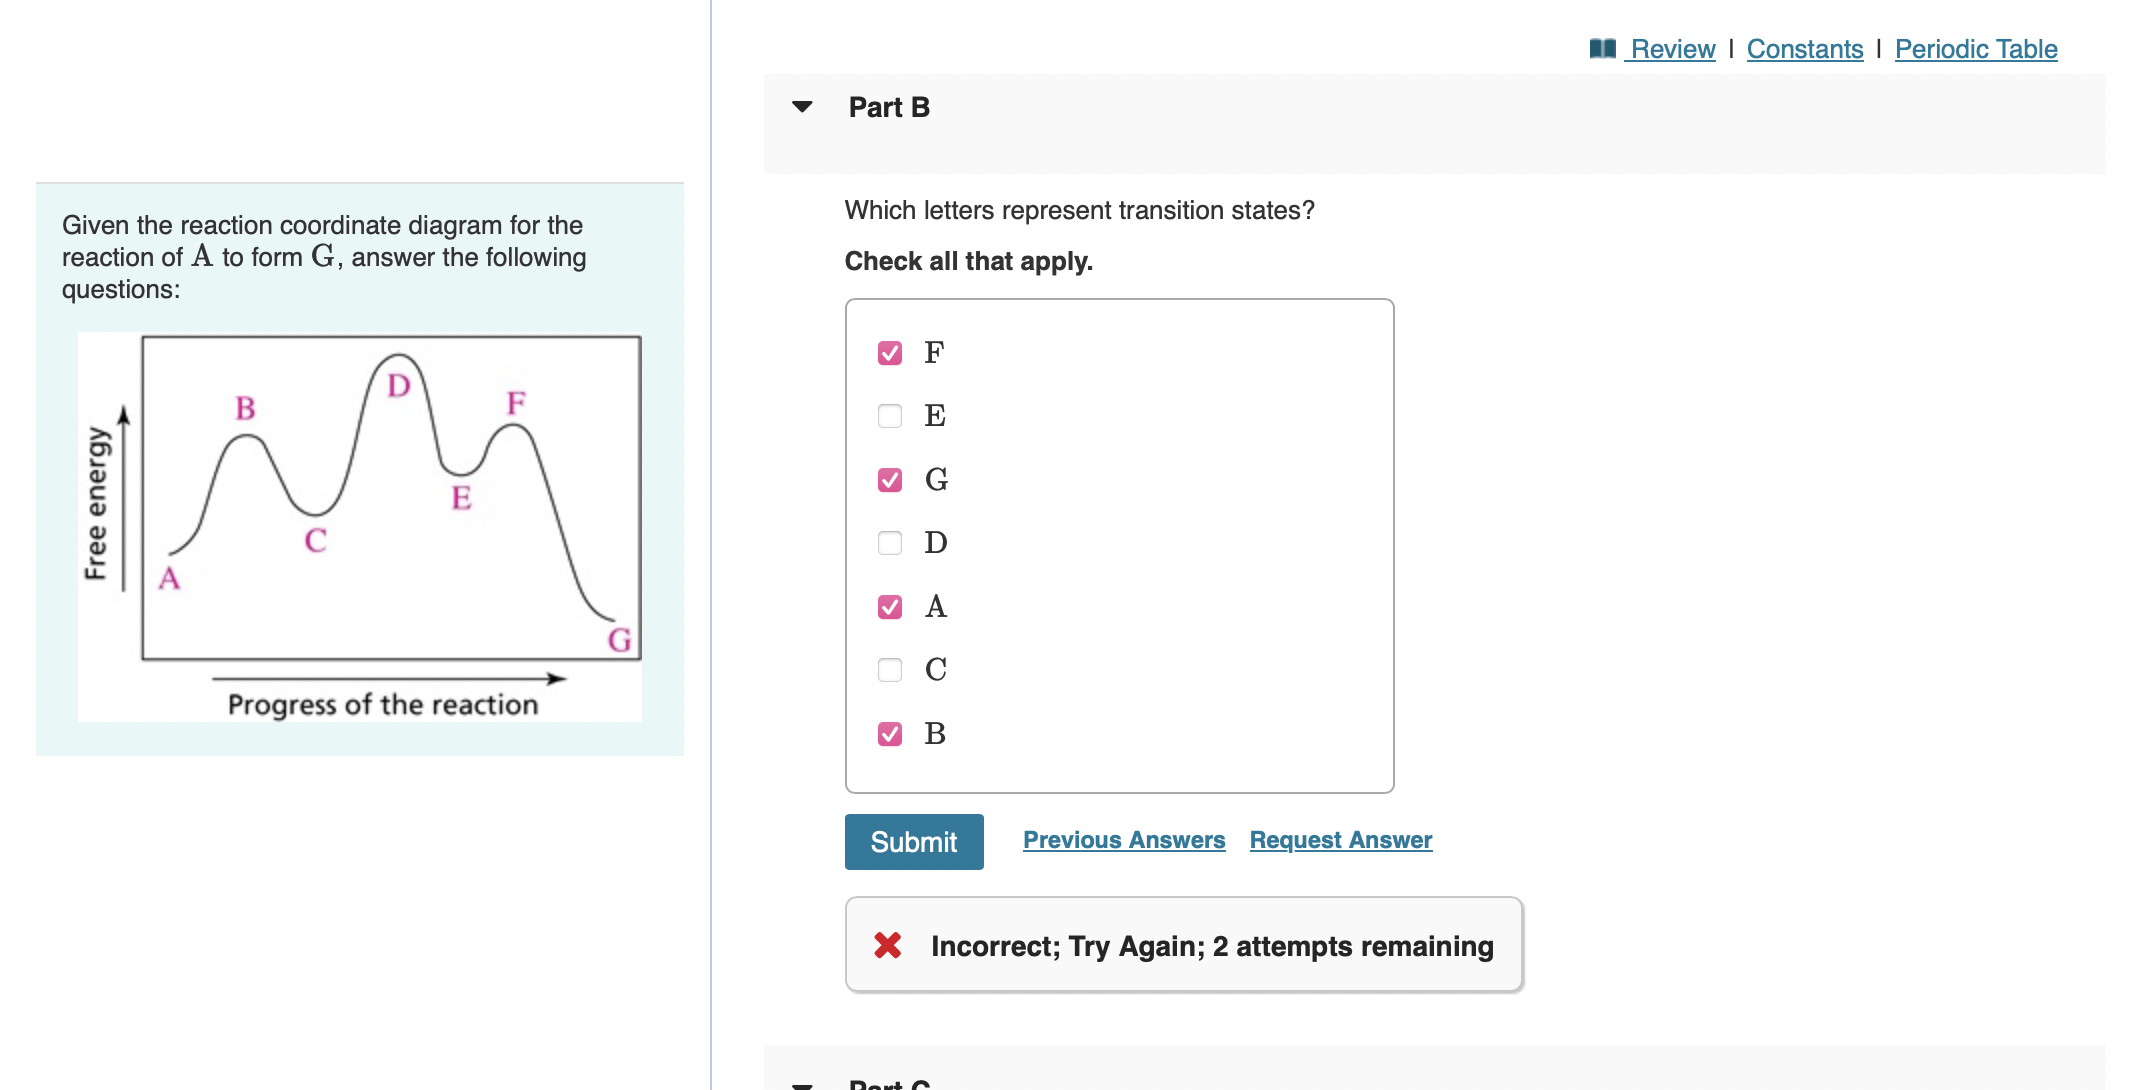The height and width of the screenshot is (1090, 2140).
Task: Click the Submit button
Action: point(913,841)
